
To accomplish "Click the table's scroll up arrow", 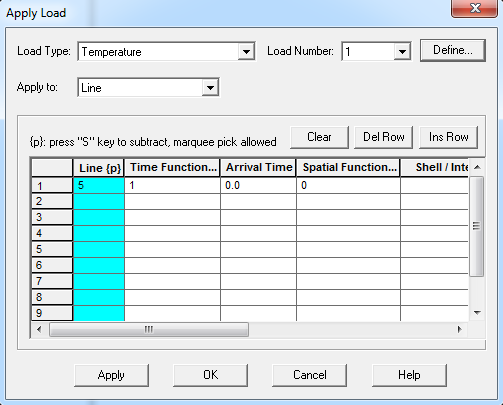I will tap(477, 167).
